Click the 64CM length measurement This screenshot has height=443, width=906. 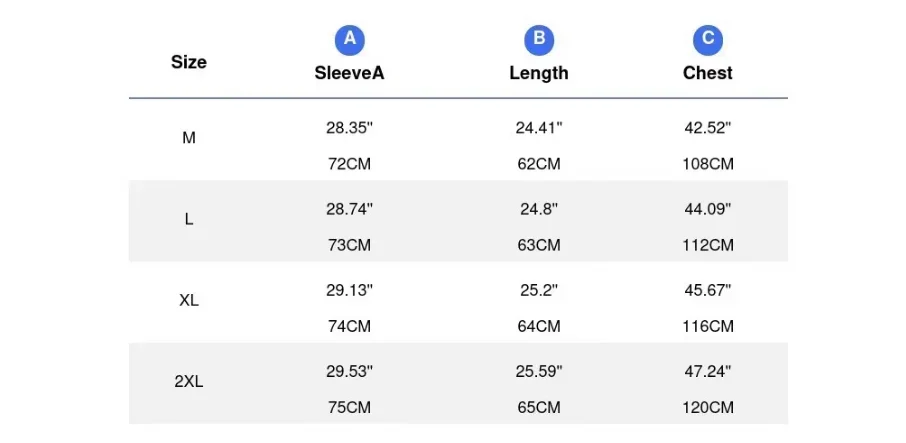click(x=539, y=326)
